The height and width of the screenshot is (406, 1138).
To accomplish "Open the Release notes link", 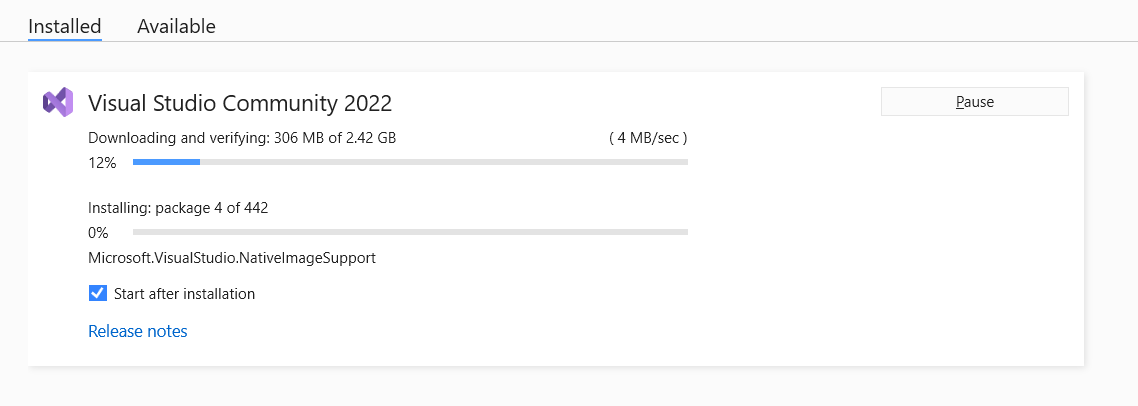I will coord(138,331).
